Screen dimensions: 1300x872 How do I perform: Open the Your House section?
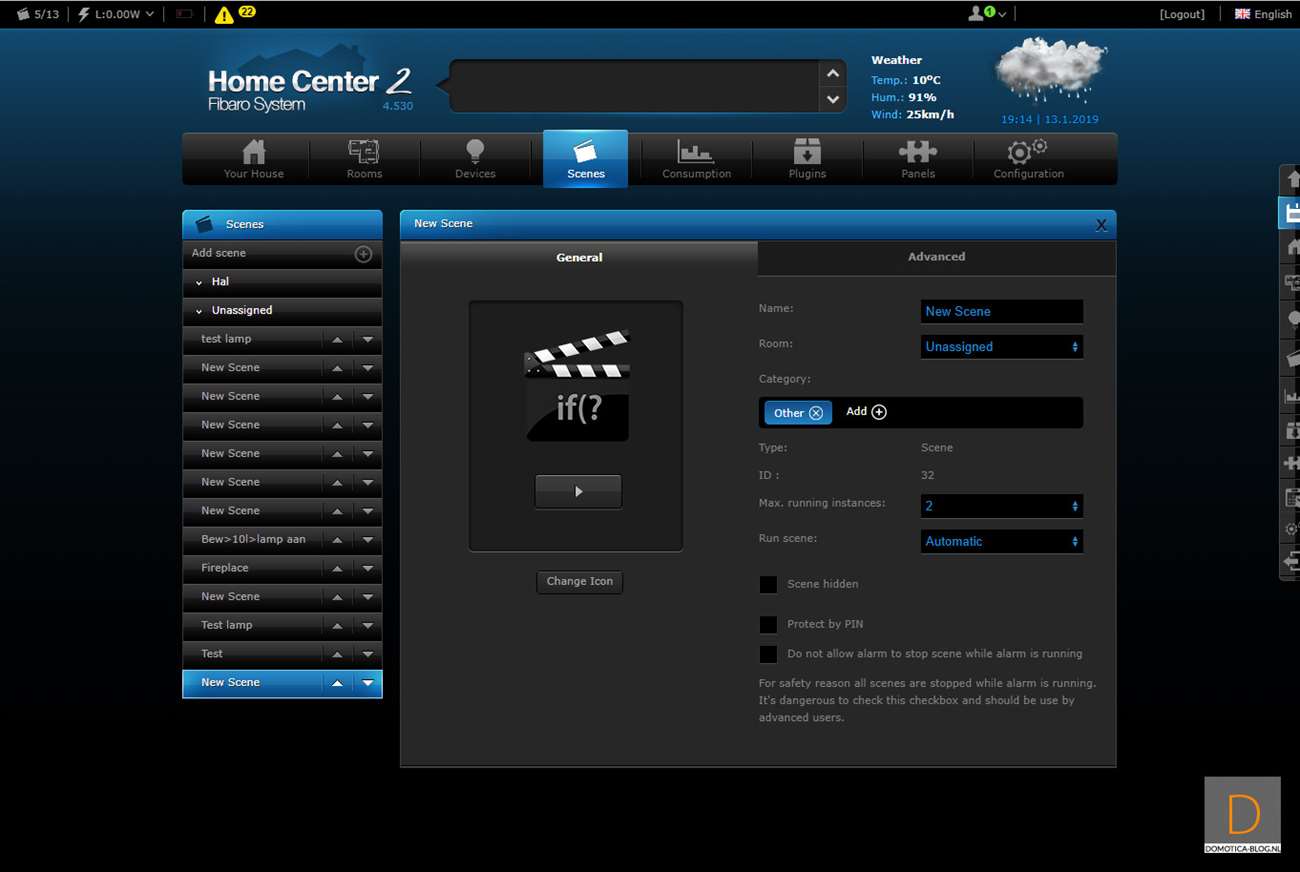coord(254,159)
